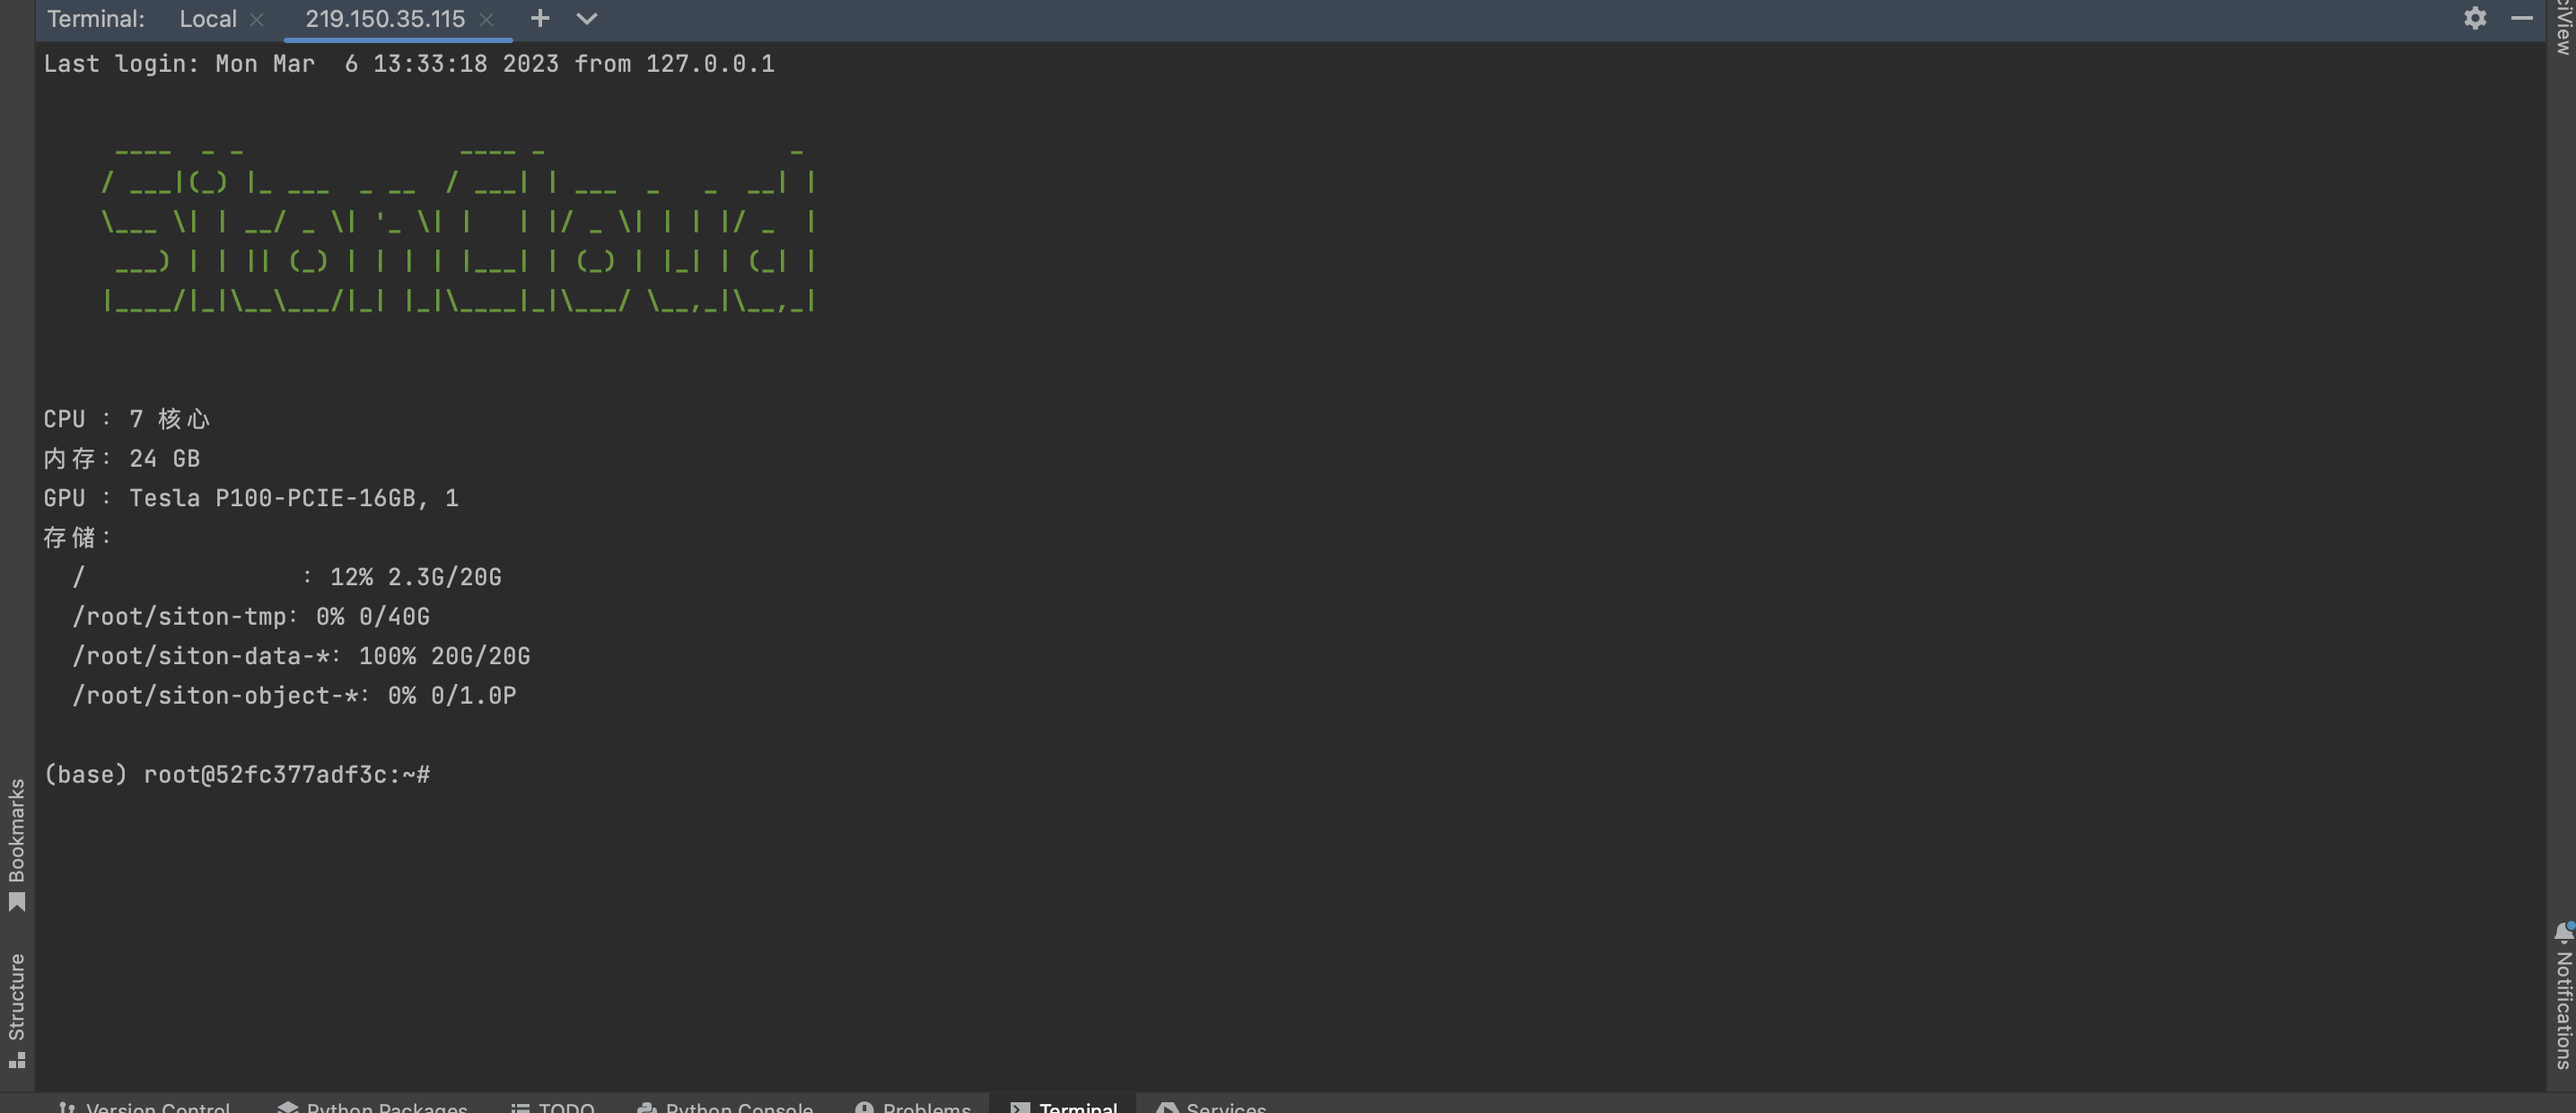Click the Terminal tool window button
The width and height of the screenshot is (2576, 1113).
1063,1106
